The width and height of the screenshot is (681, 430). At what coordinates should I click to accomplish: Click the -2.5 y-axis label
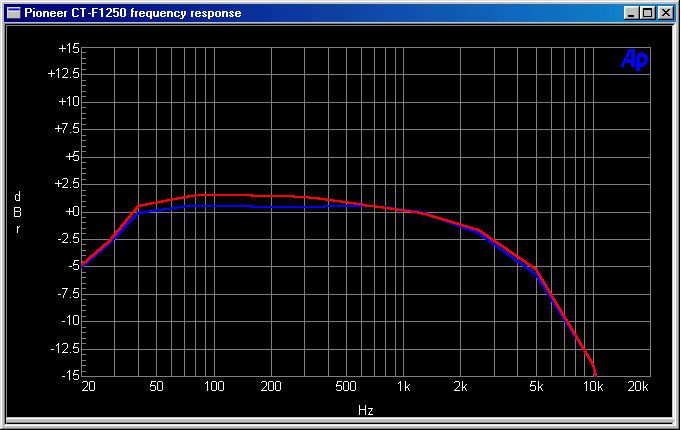(69, 238)
